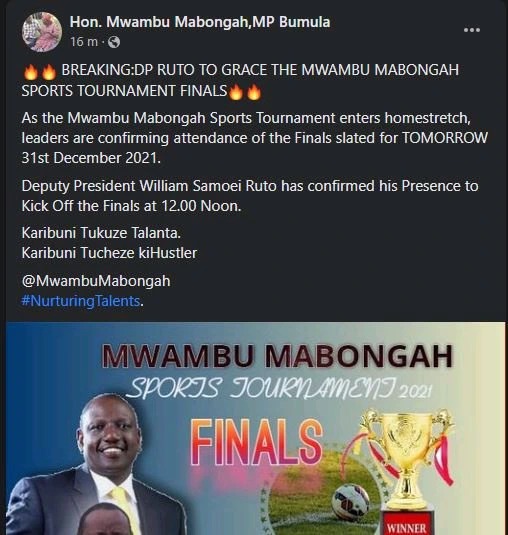Click the SPORTS TOURNAMENT 2021 script text
This screenshot has height=535, width=508.
pyautogui.click(x=279, y=389)
